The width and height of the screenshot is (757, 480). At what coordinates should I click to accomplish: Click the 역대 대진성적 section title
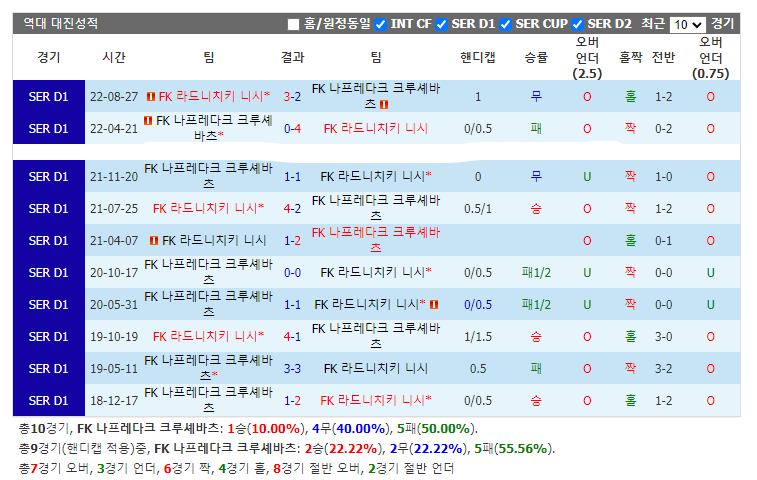(x=60, y=24)
